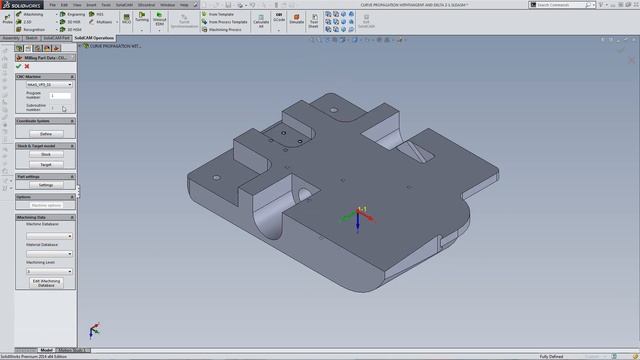Click the Target button

click(x=46, y=165)
